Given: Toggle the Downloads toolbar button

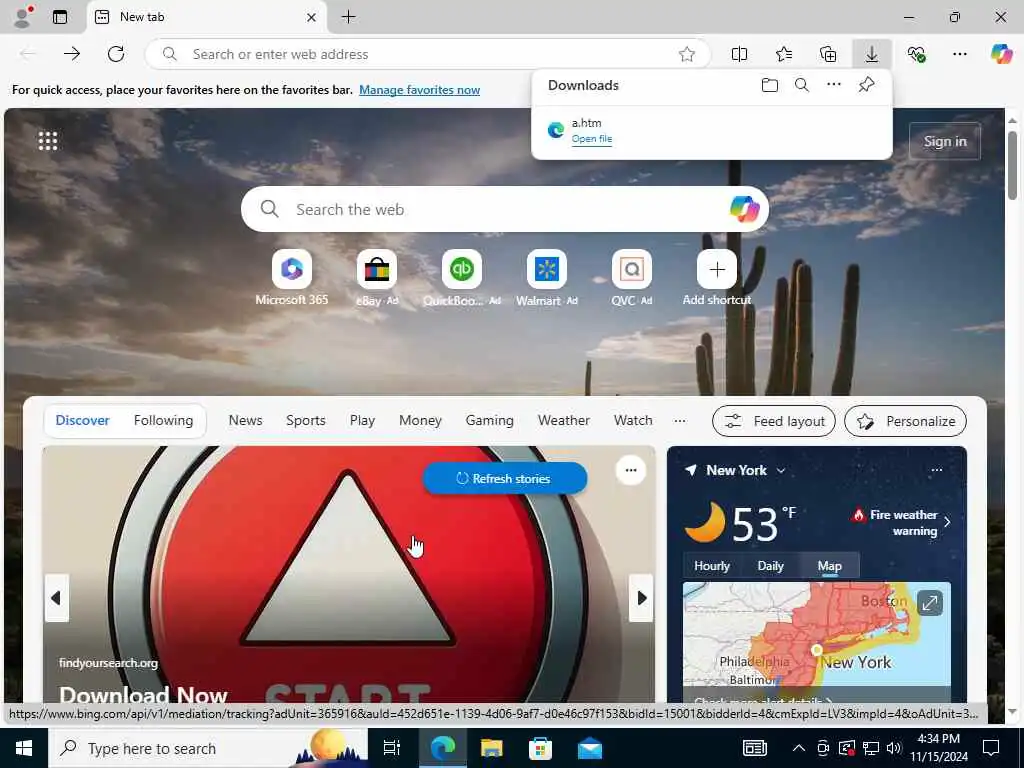Looking at the screenshot, I should pos(872,54).
